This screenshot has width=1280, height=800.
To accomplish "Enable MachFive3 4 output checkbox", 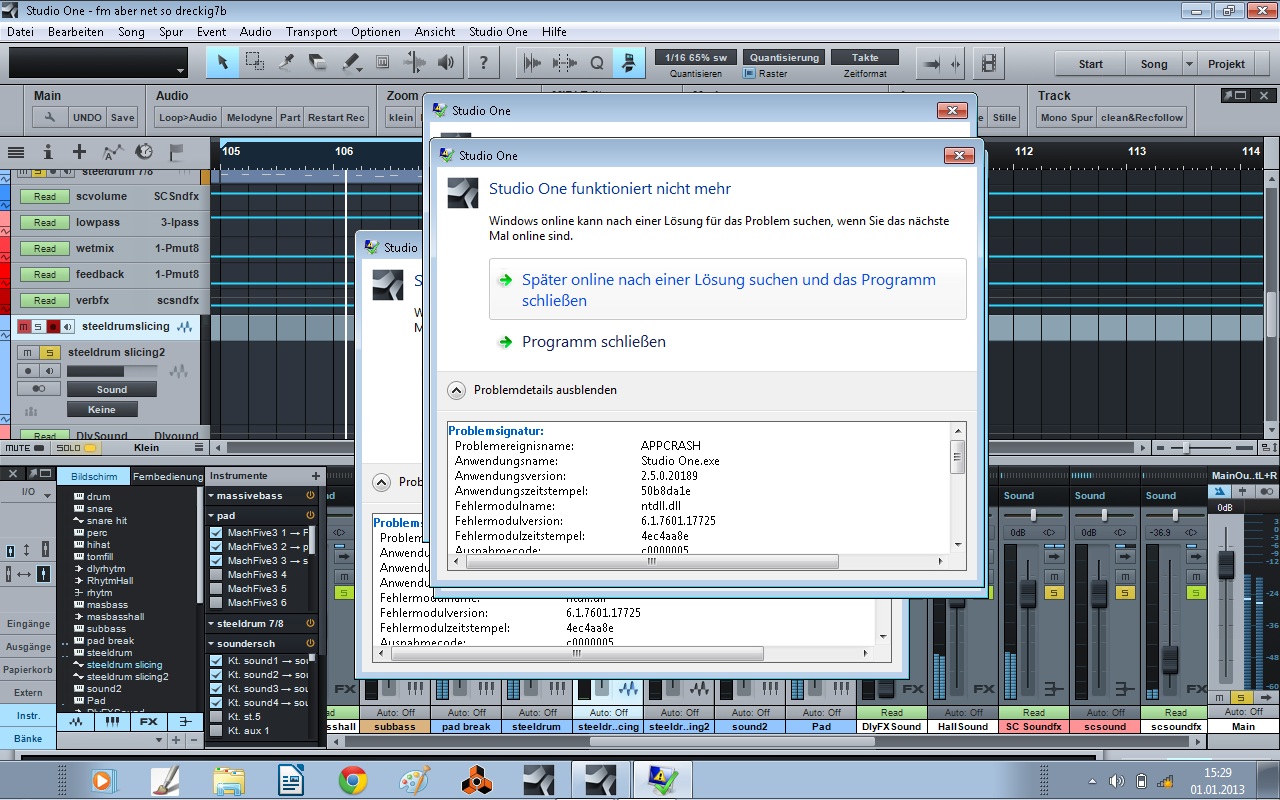I will pos(216,575).
